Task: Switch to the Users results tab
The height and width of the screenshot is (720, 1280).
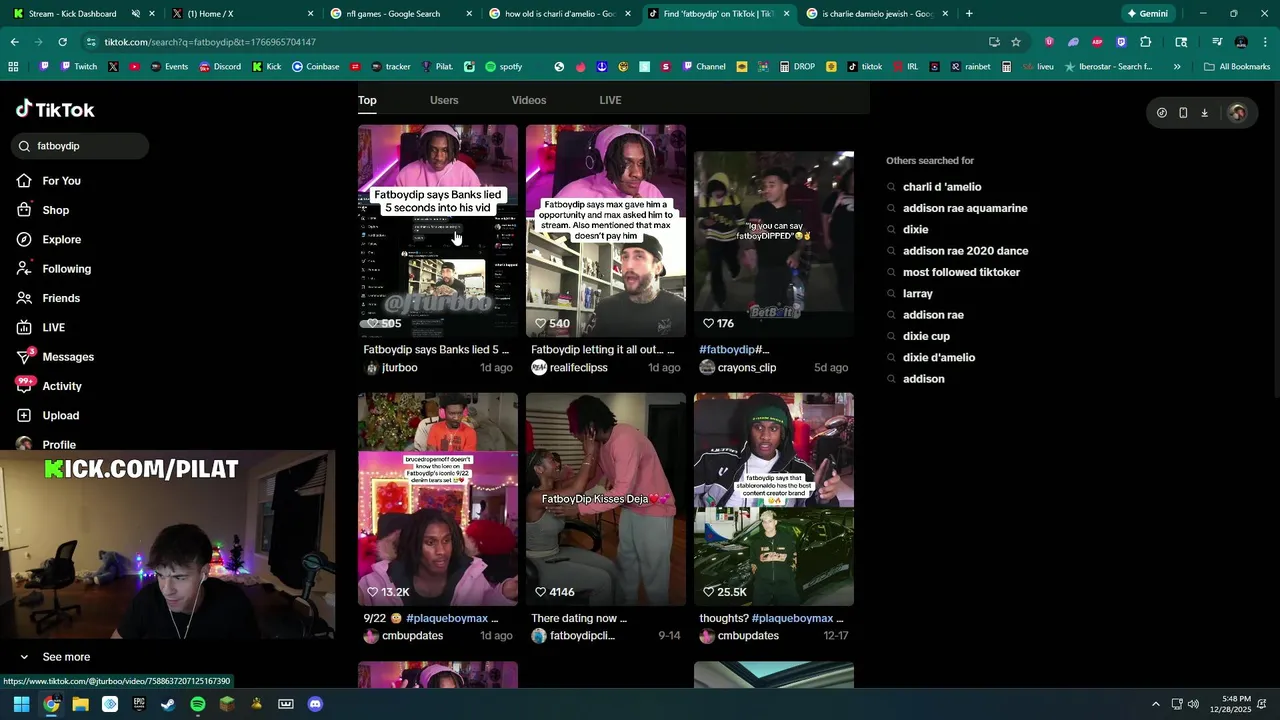Action: click(x=444, y=100)
